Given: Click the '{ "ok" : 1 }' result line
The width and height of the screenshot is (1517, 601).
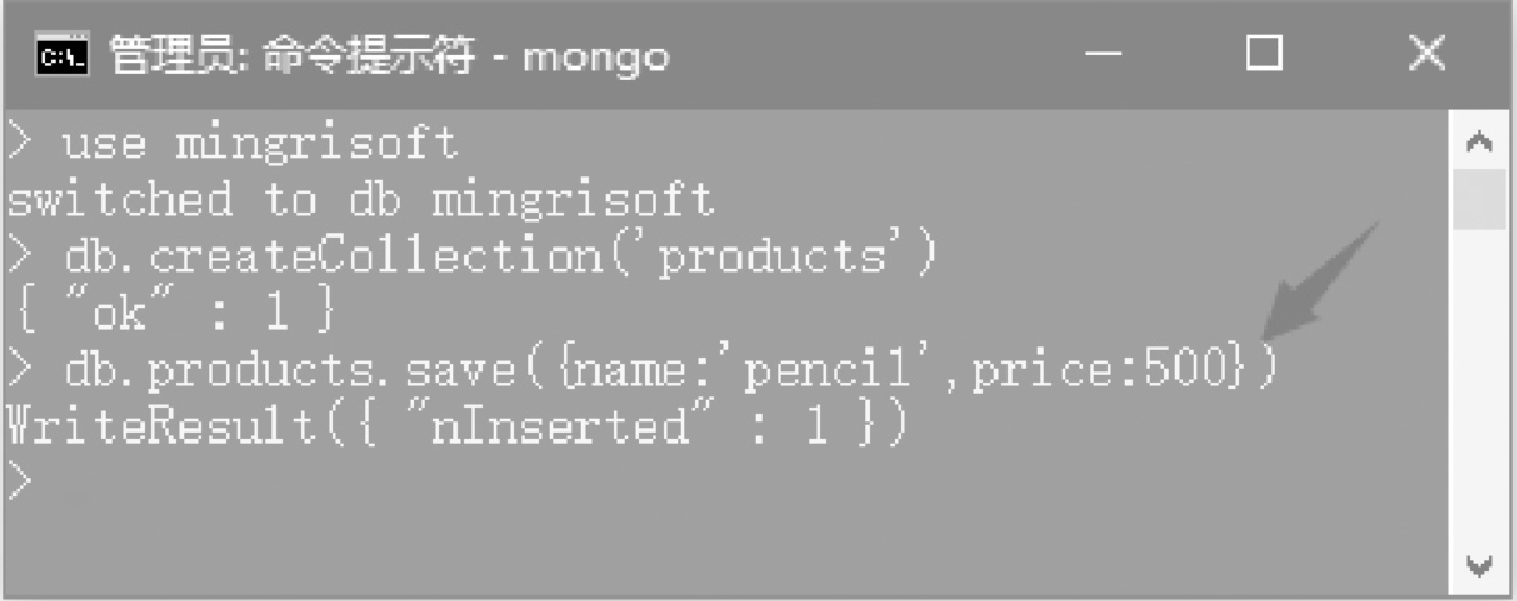Looking at the screenshot, I should 174,314.
